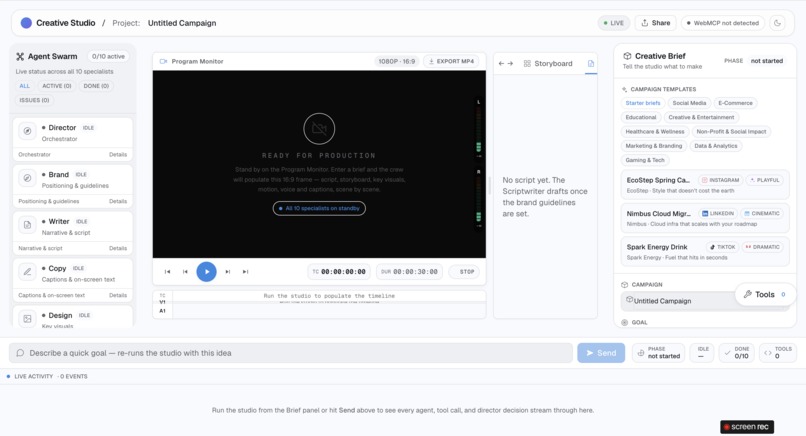Click the 1080P 16:9 resolution badge
The height and width of the screenshot is (436, 806).
coord(396,61)
